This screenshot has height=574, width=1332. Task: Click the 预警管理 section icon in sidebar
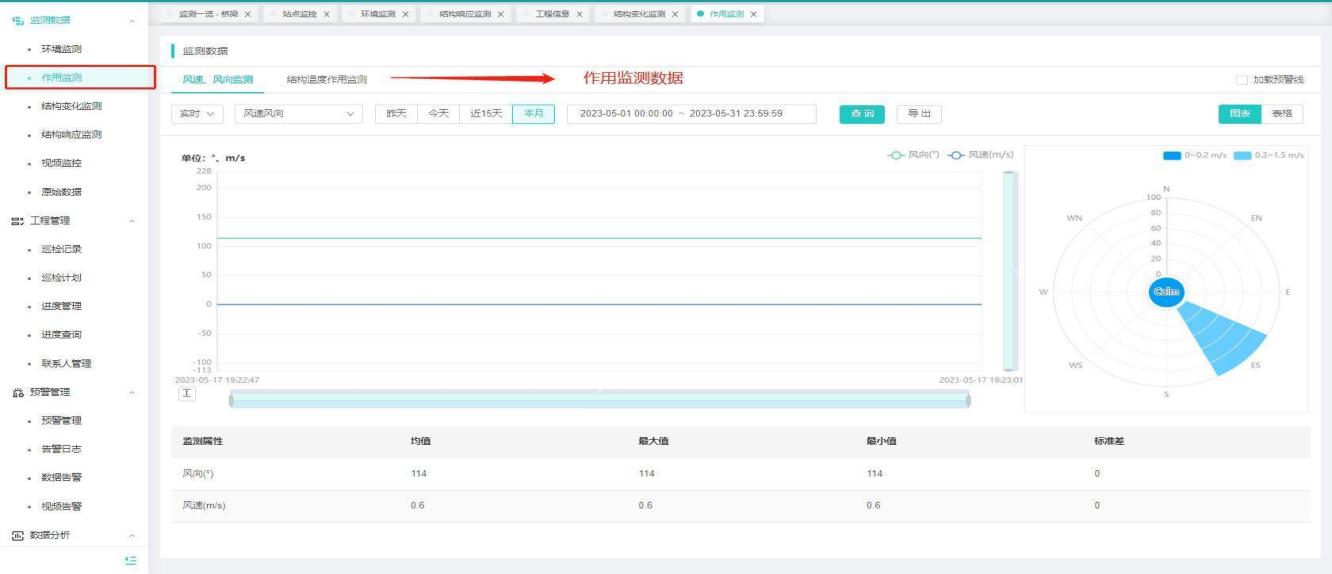pos(17,392)
